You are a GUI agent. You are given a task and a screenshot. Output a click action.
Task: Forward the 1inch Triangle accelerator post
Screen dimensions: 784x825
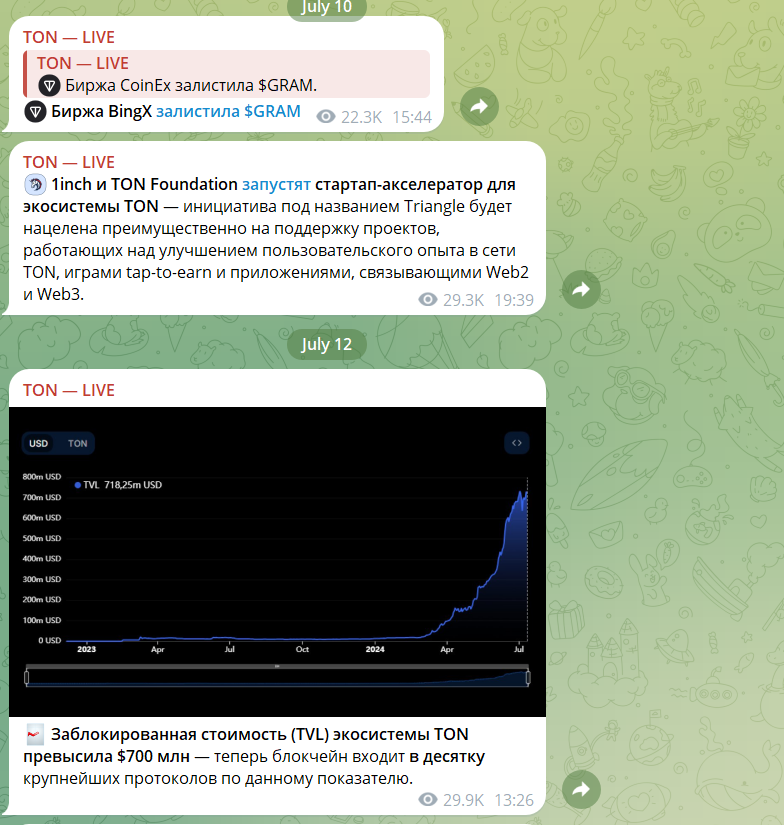tap(581, 289)
